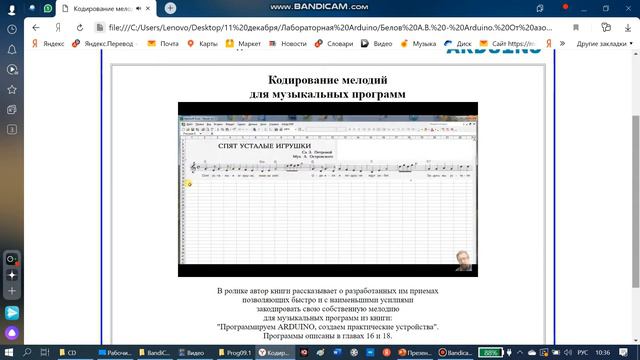Go back to the previous page

pos(36,28)
